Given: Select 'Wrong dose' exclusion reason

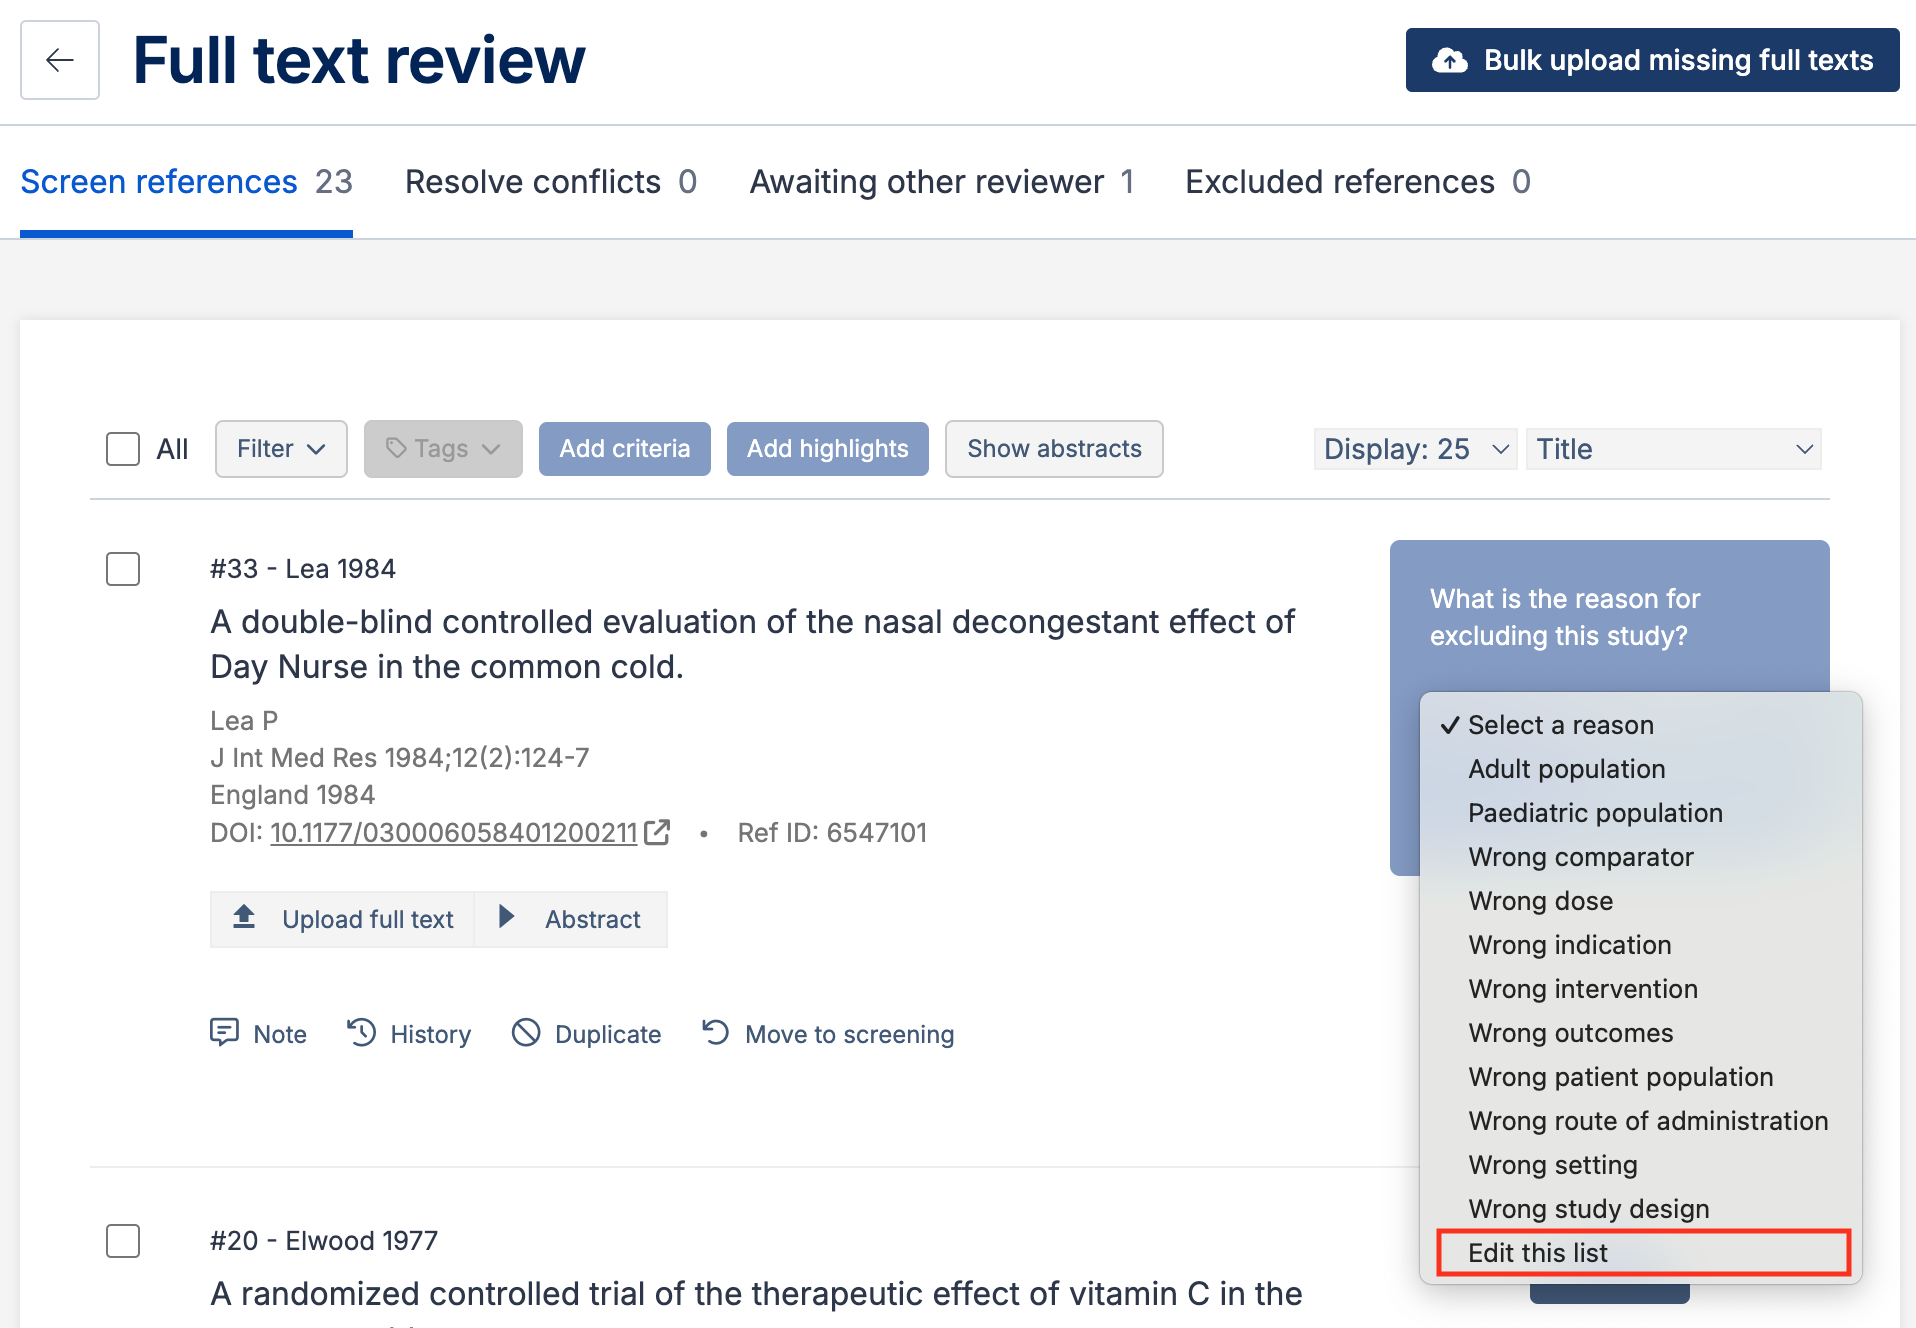Looking at the screenshot, I should click(1641, 901).
